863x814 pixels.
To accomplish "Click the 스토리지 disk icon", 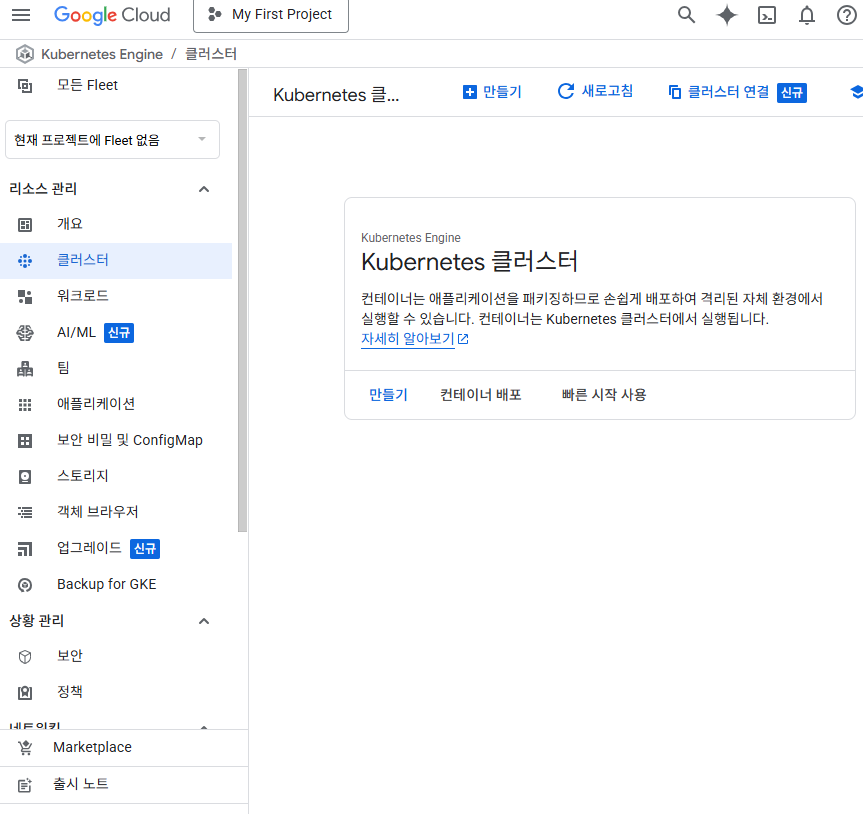I will (x=25, y=477).
